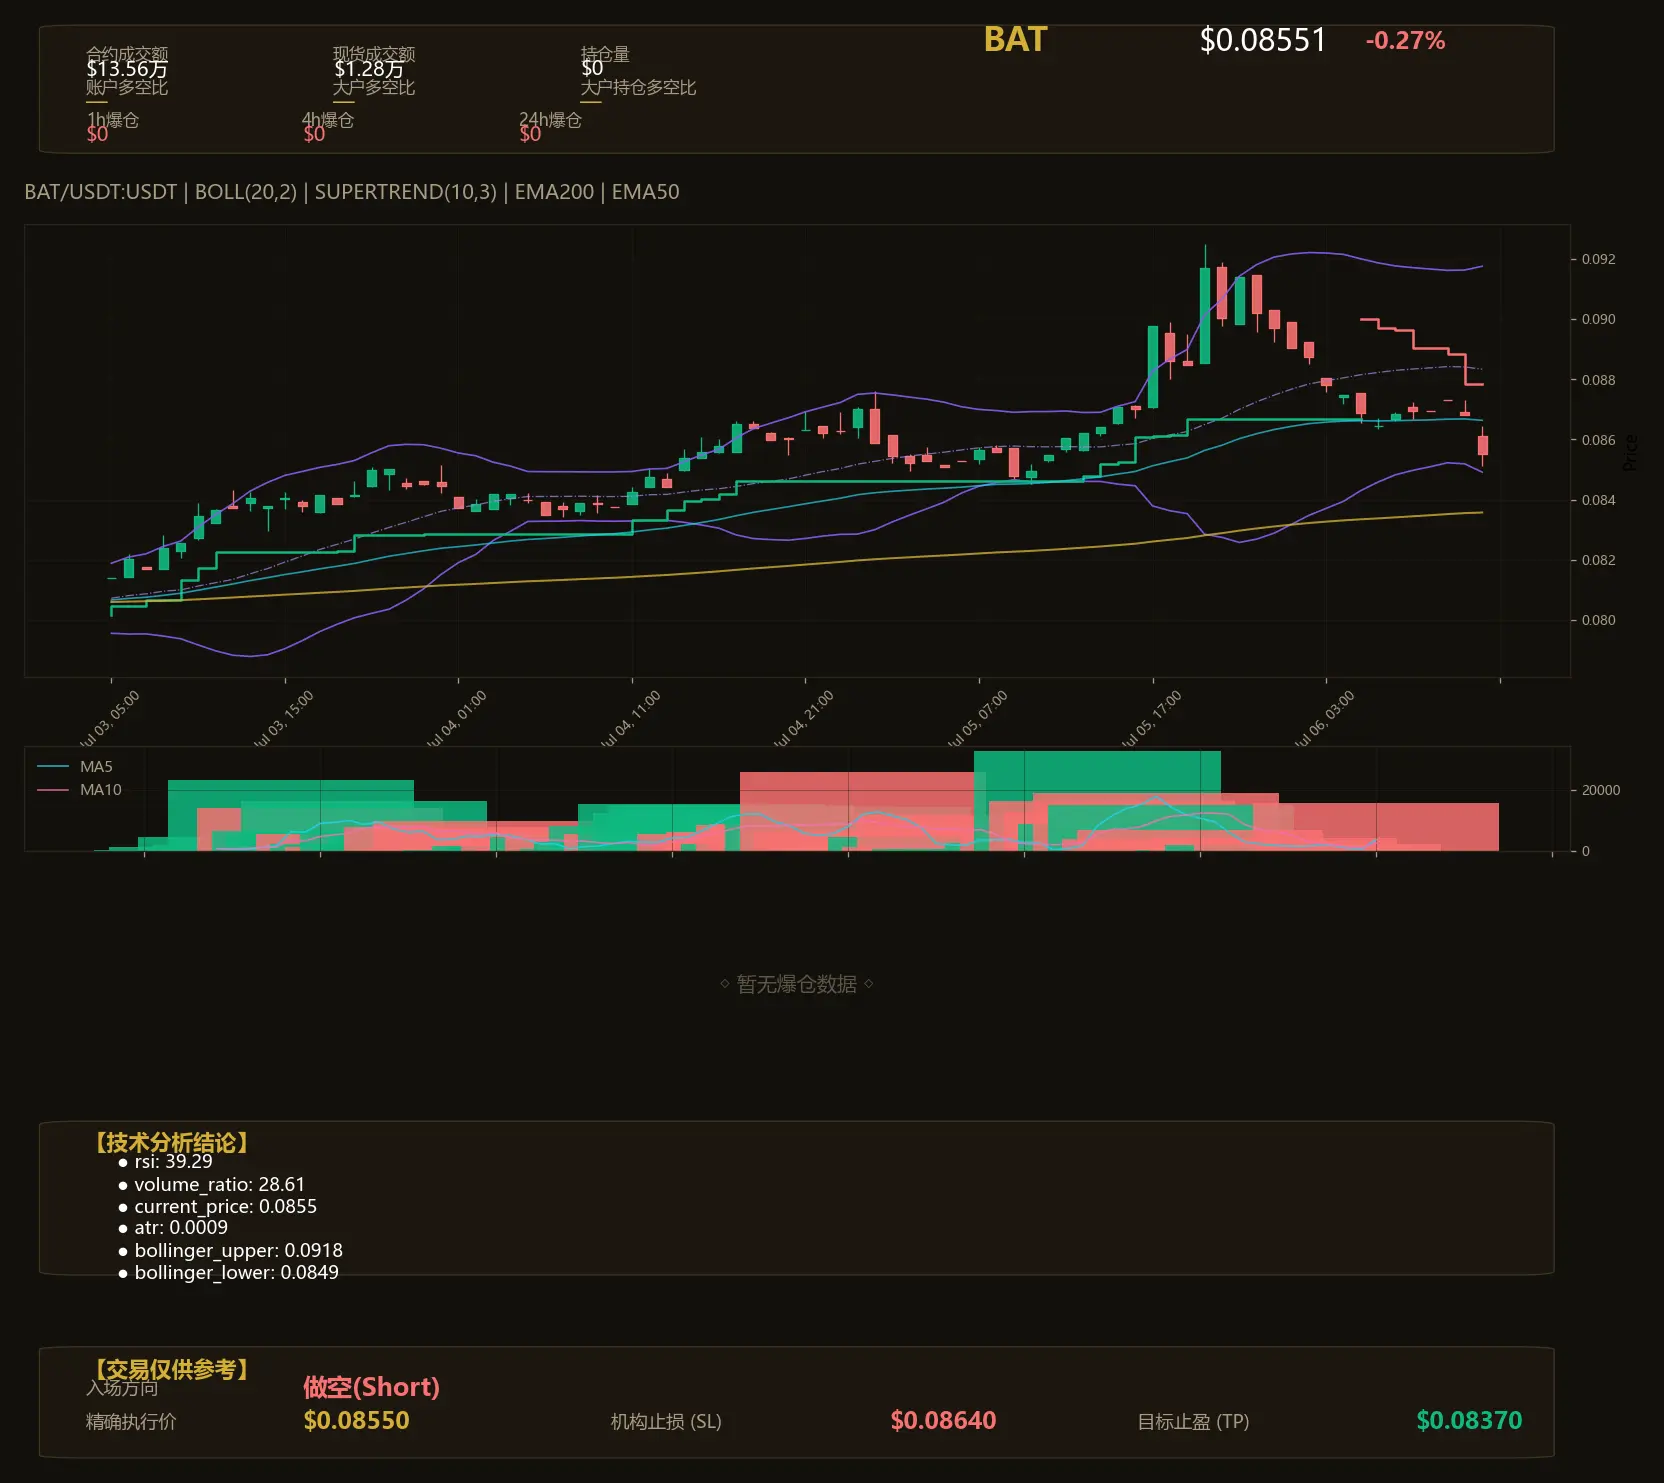Click the -0.27% price change
Screen dimensions: 1664x1483
coord(1405,41)
